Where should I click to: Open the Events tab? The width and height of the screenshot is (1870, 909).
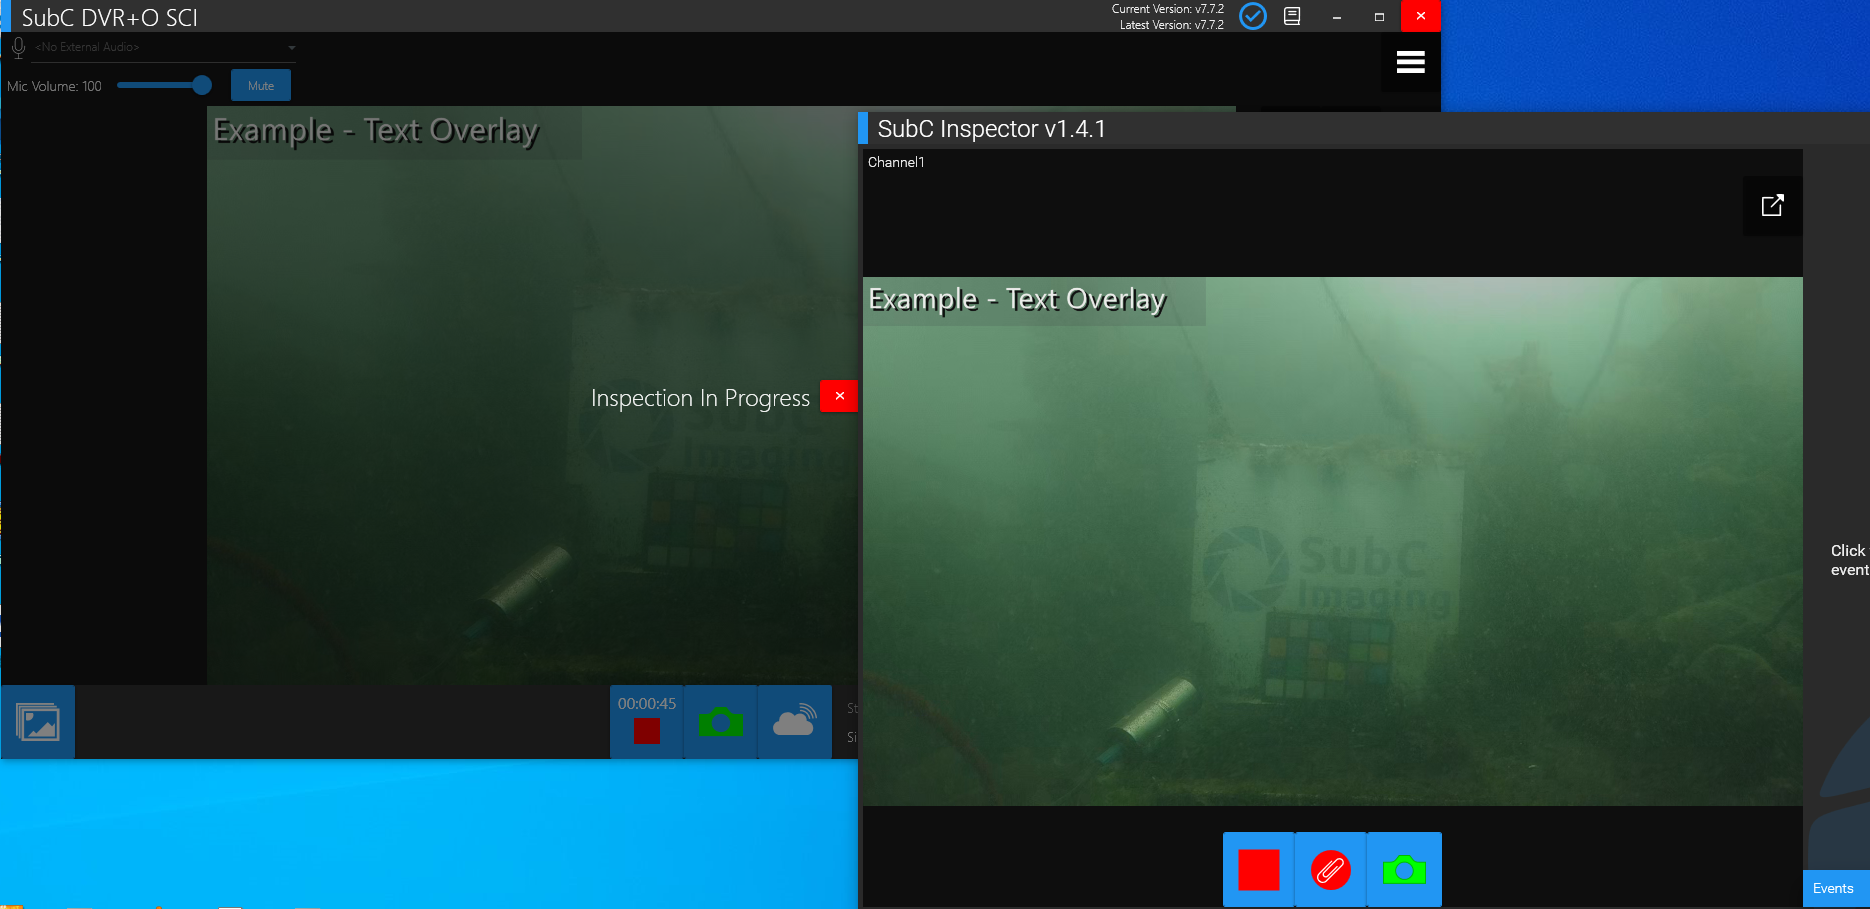tap(1833, 888)
